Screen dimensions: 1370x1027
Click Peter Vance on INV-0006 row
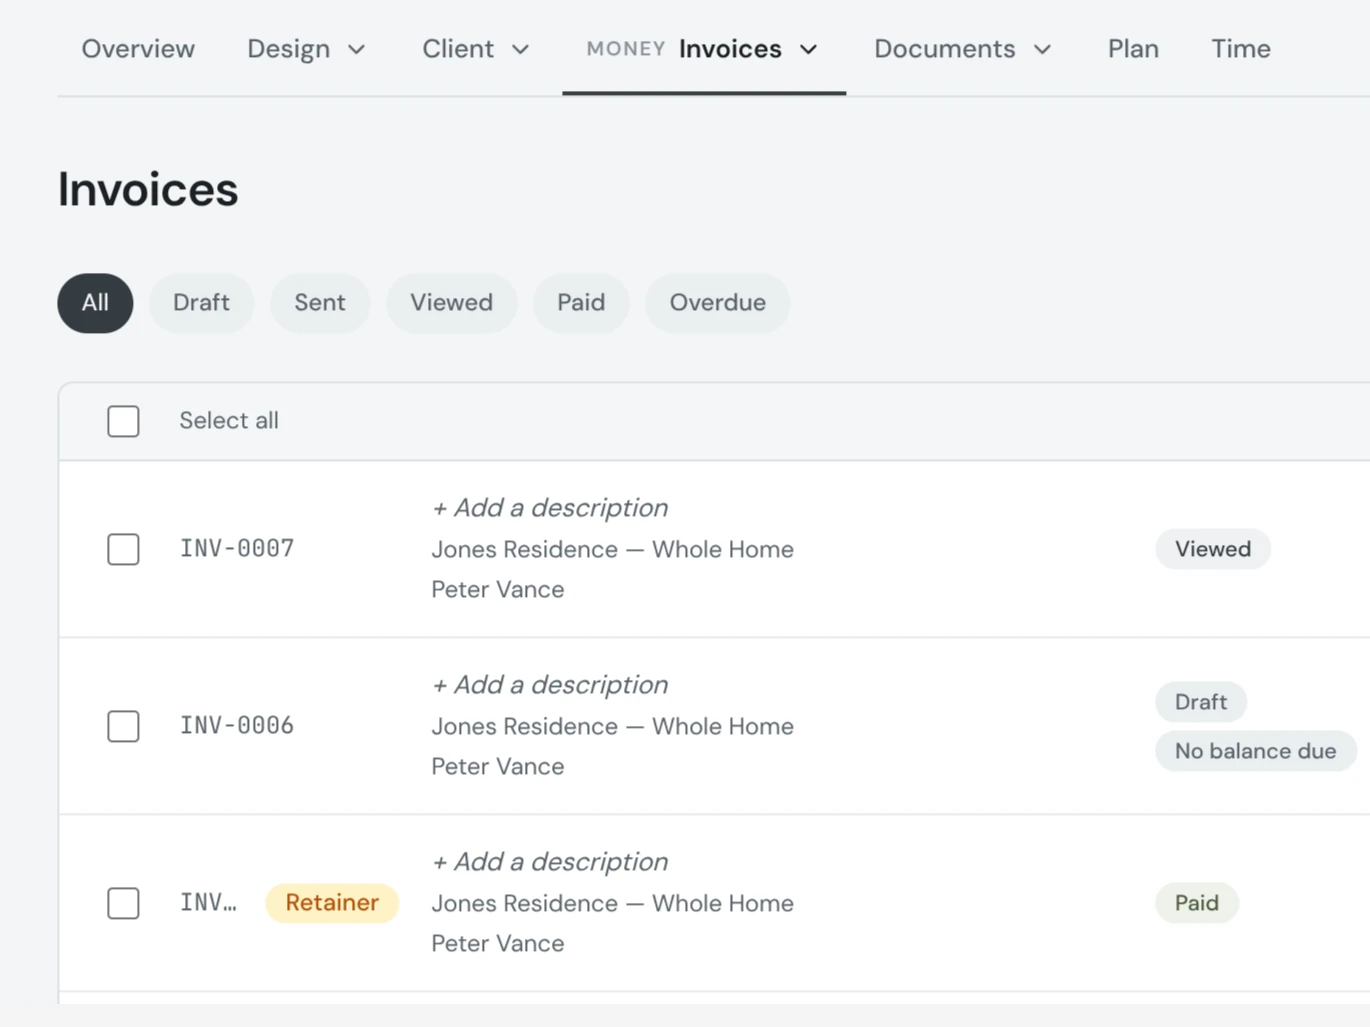(498, 767)
